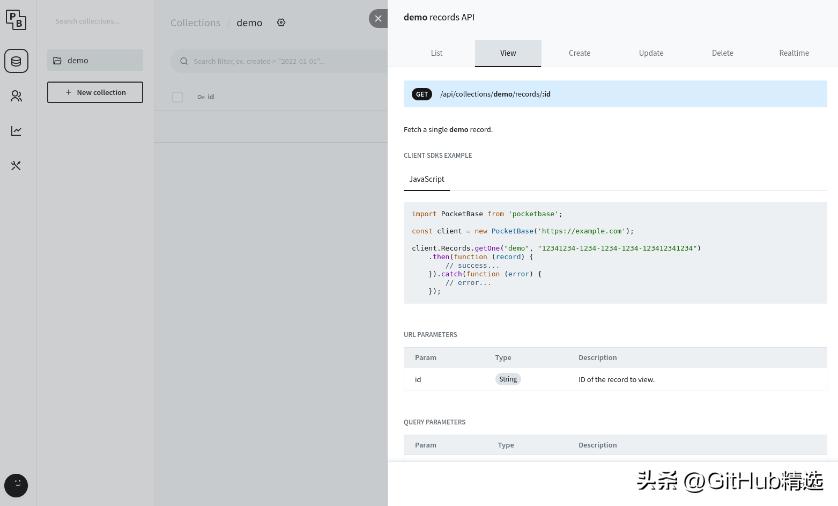Close the records API panel
Screen dimensions: 838x506
[x=378, y=19]
